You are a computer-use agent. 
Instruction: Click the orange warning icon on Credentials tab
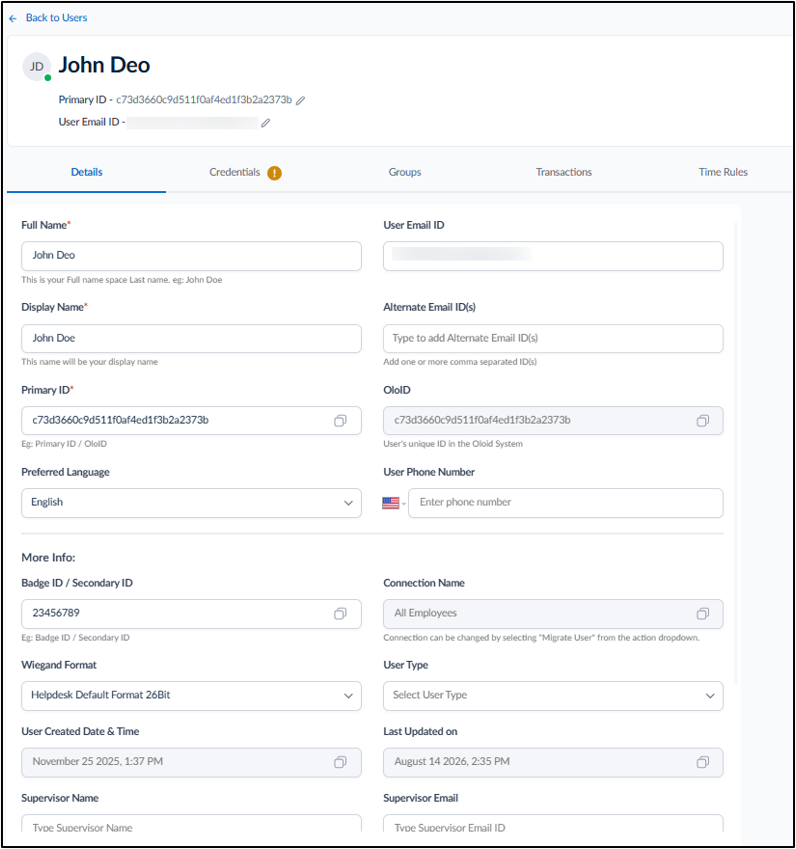275,173
